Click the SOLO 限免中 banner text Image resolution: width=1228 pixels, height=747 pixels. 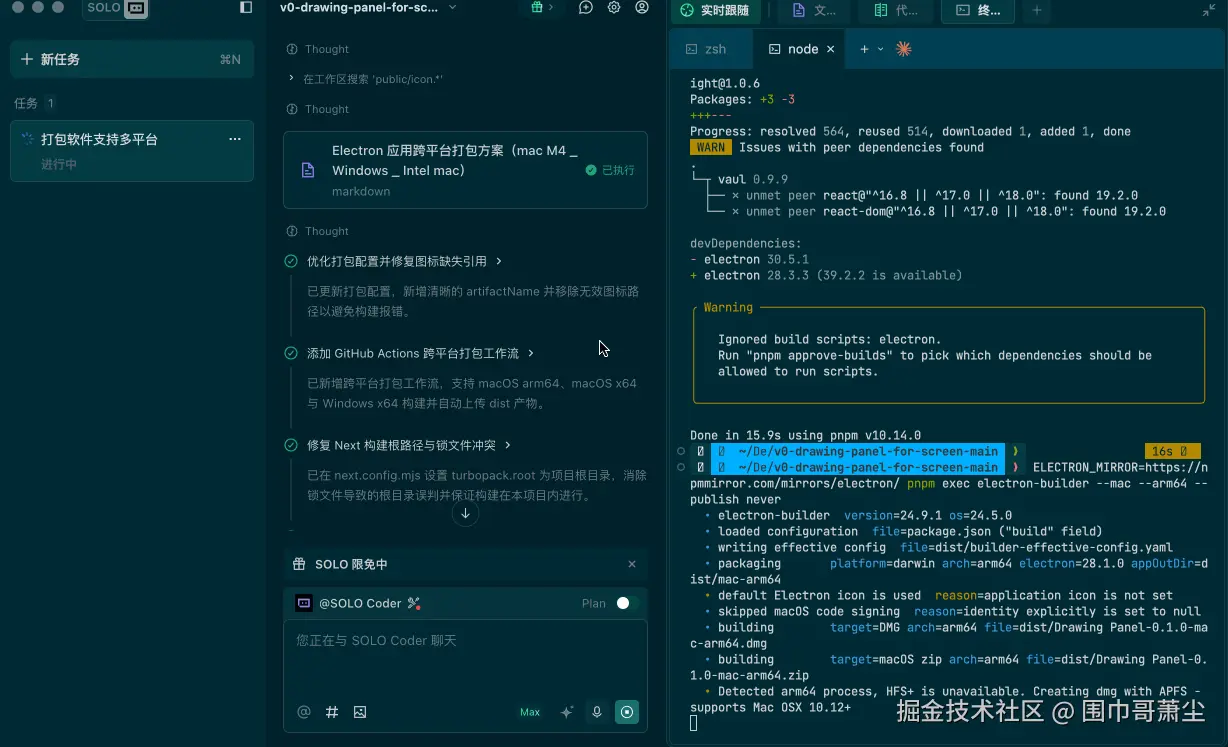coord(351,564)
